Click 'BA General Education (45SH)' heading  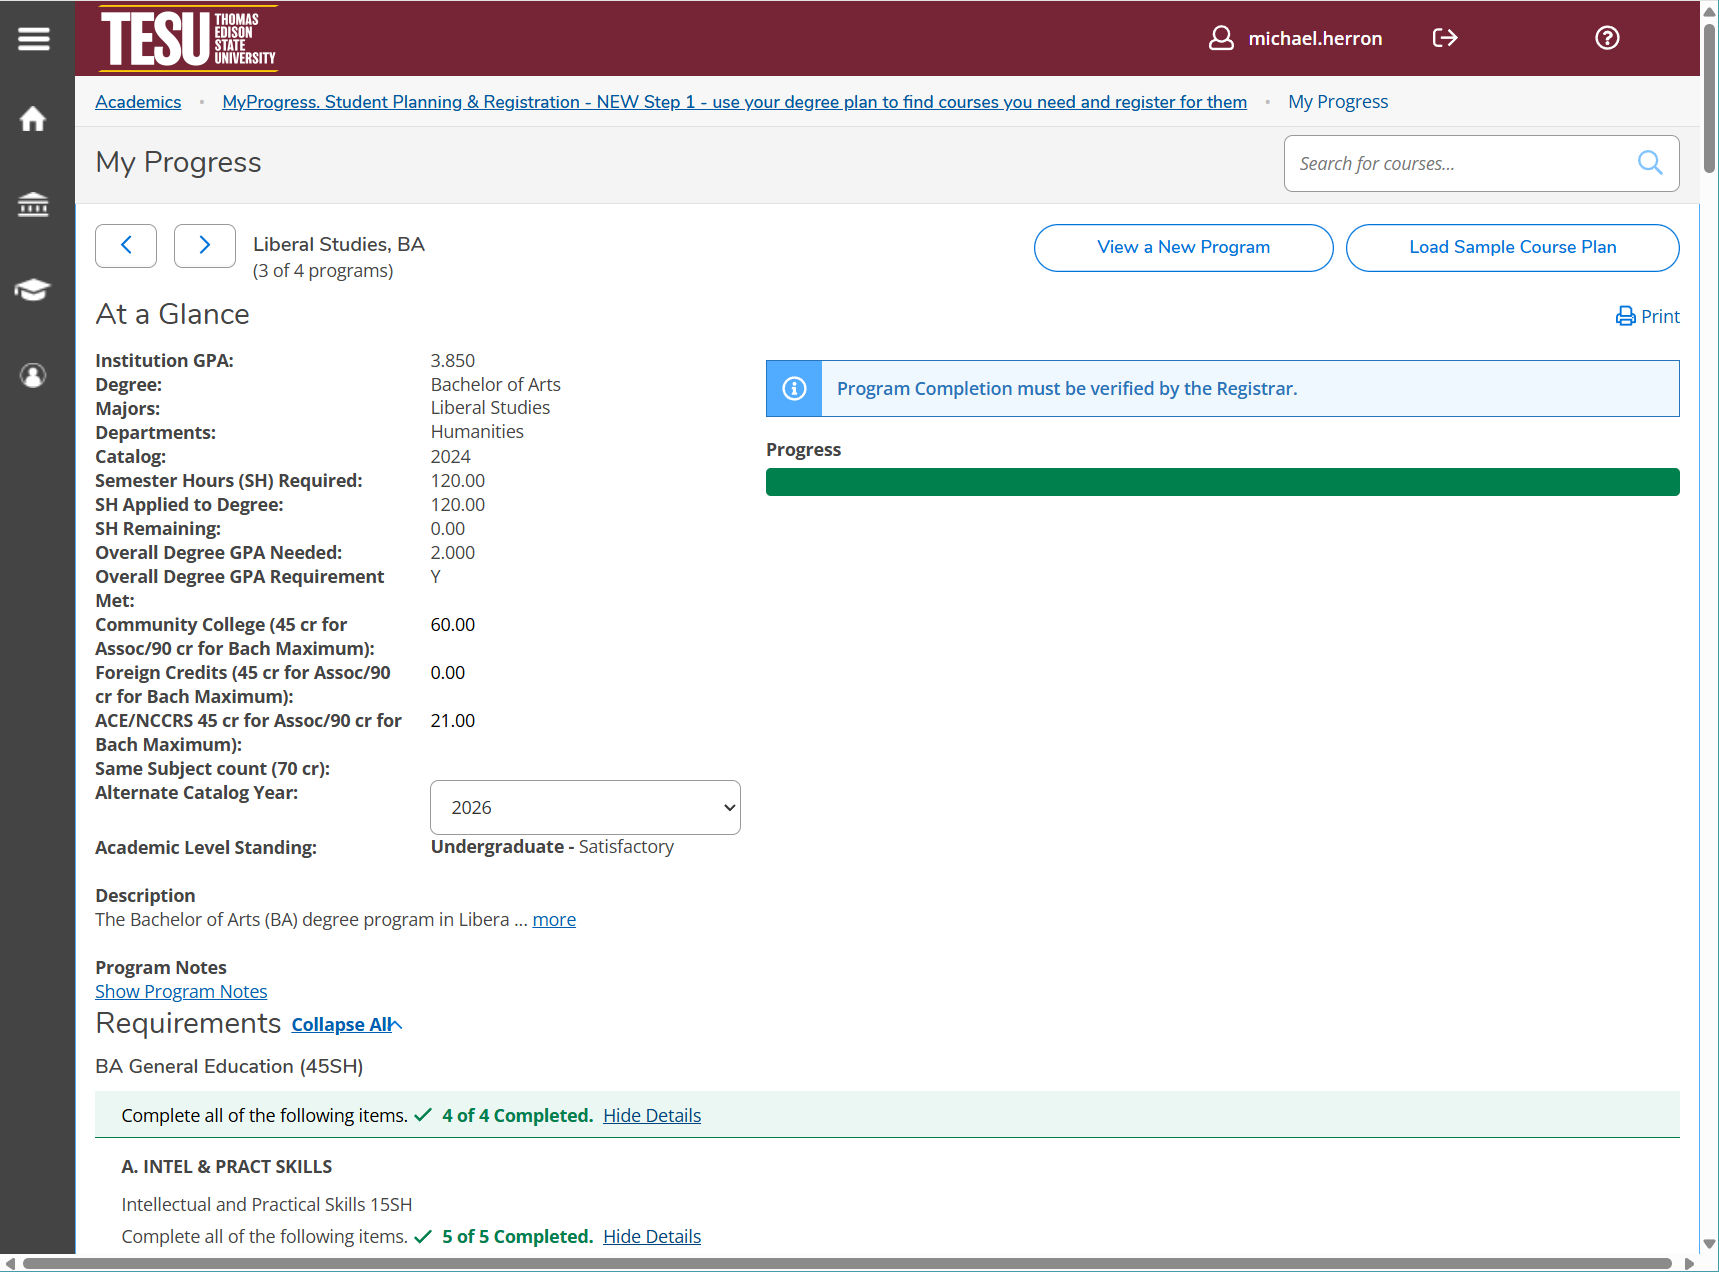[229, 1066]
